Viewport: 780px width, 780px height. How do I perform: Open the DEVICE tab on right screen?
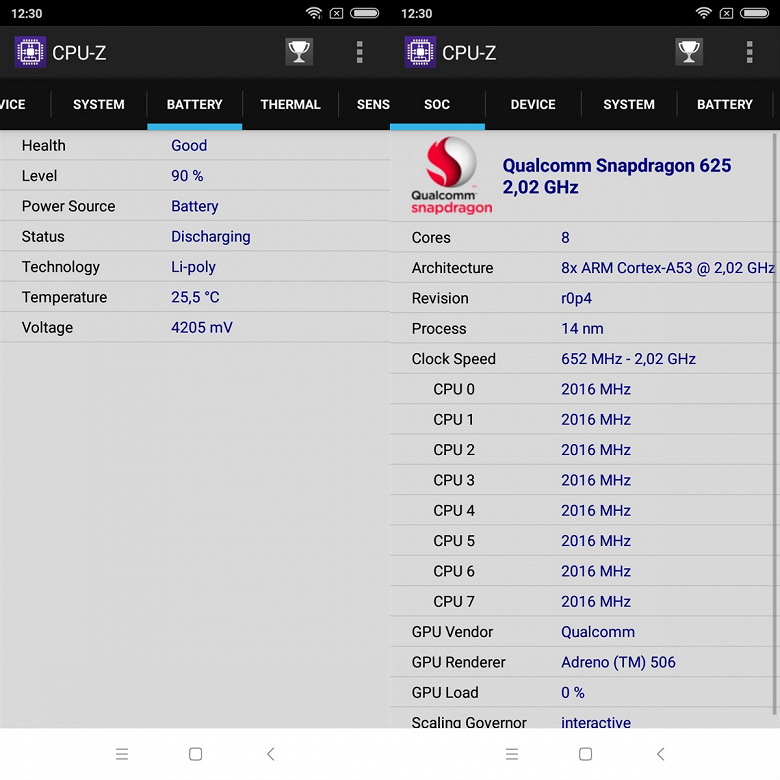pos(533,104)
